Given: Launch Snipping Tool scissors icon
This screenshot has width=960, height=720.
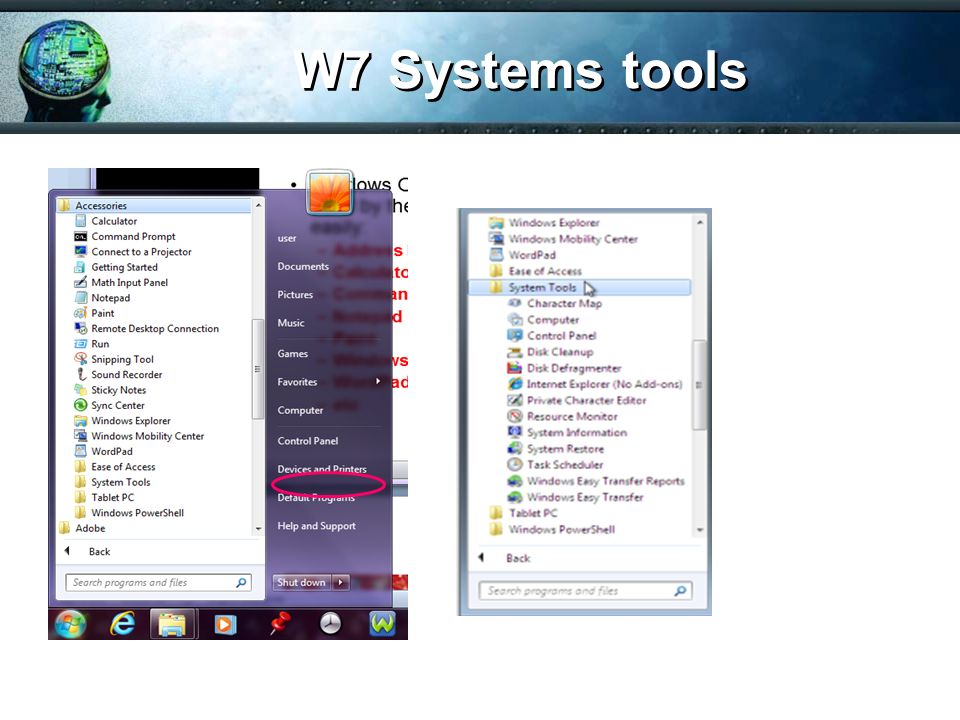Looking at the screenshot, I should point(80,359).
